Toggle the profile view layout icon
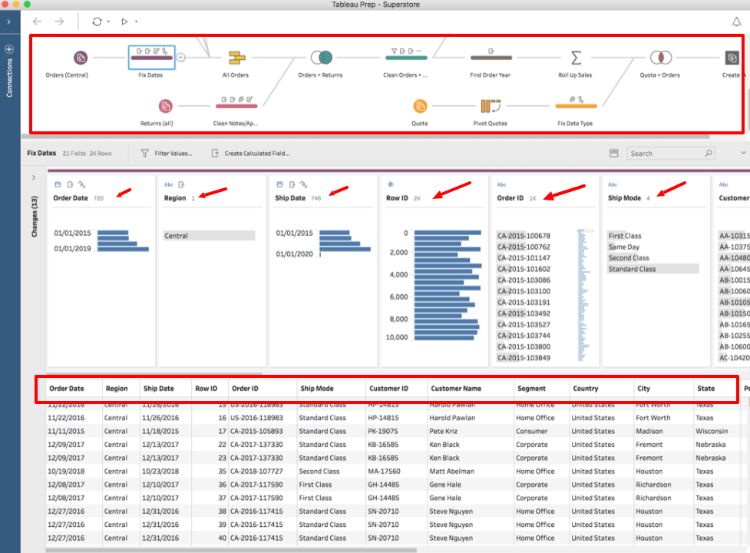The image size is (750, 553). (614, 153)
